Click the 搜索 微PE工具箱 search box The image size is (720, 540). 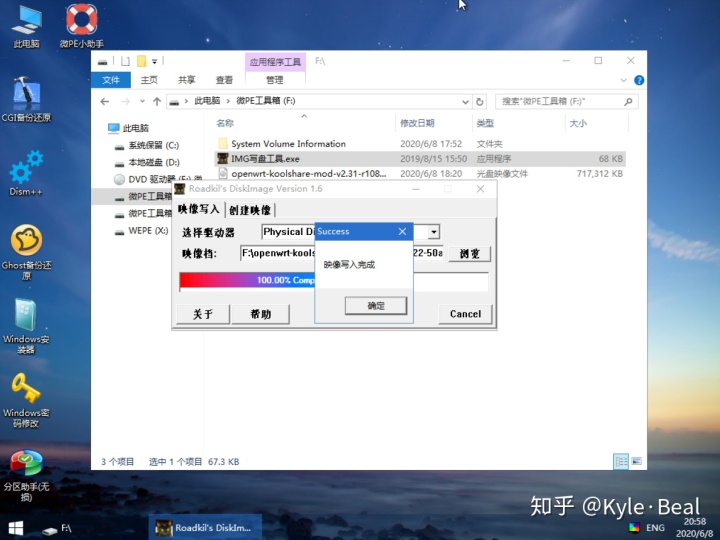click(x=566, y=101)
